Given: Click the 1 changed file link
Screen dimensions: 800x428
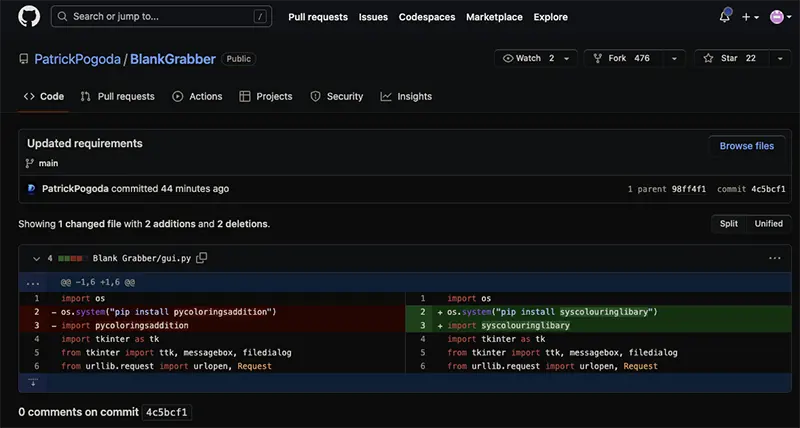Looking at the screenshot, I should tap(89, 223).
